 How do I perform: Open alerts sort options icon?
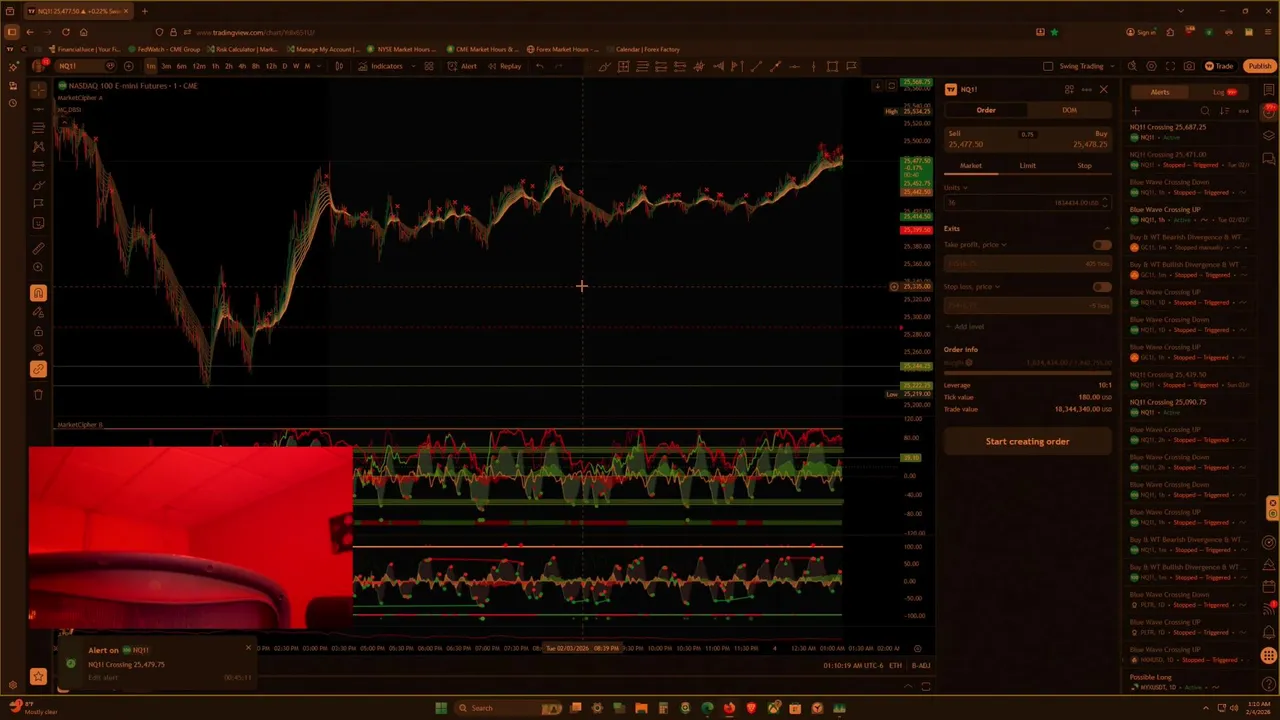pos(1224,111)
